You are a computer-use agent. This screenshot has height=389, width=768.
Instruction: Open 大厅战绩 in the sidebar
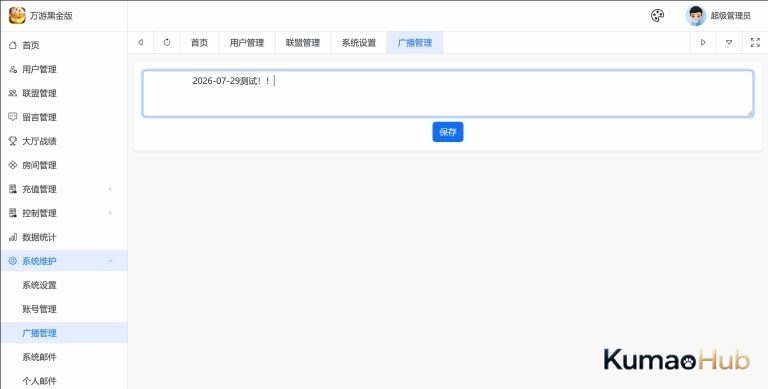pyautogui.click(x=64, y=141)
